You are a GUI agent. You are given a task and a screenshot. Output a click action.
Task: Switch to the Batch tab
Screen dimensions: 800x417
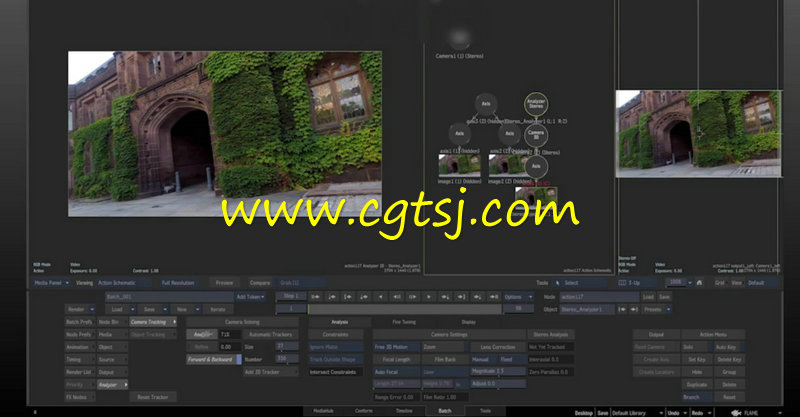click(445, 411)
